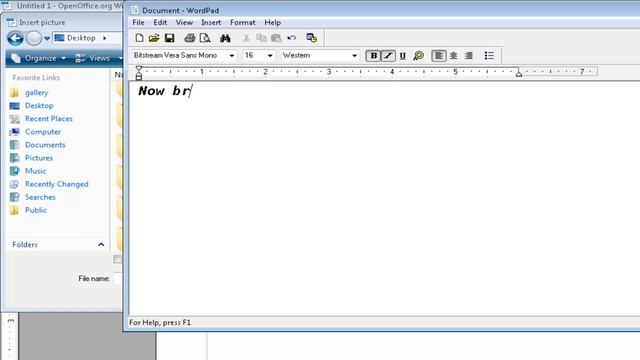Click the Desktop breadcrumb in the address bar
The height and width of the screenshot is (360, 640).
pyautogui.click(x=81, y=38)
